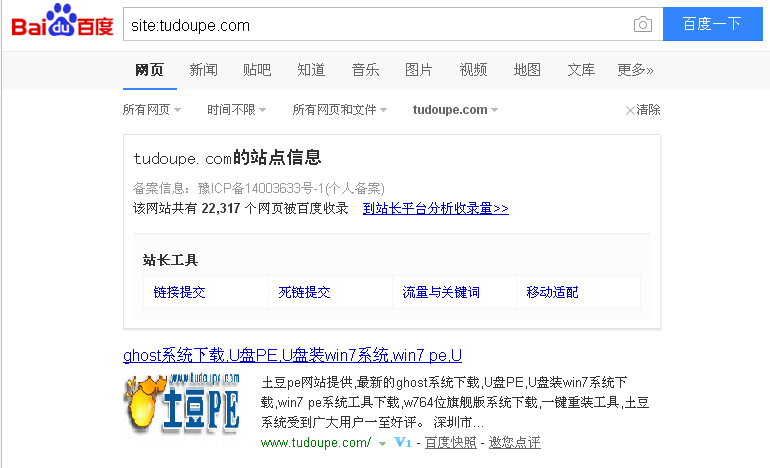Switch to the 地图 tab
The width and height of the screenshot is (770, 468).
pyautogui.click(x=527, y=70)
